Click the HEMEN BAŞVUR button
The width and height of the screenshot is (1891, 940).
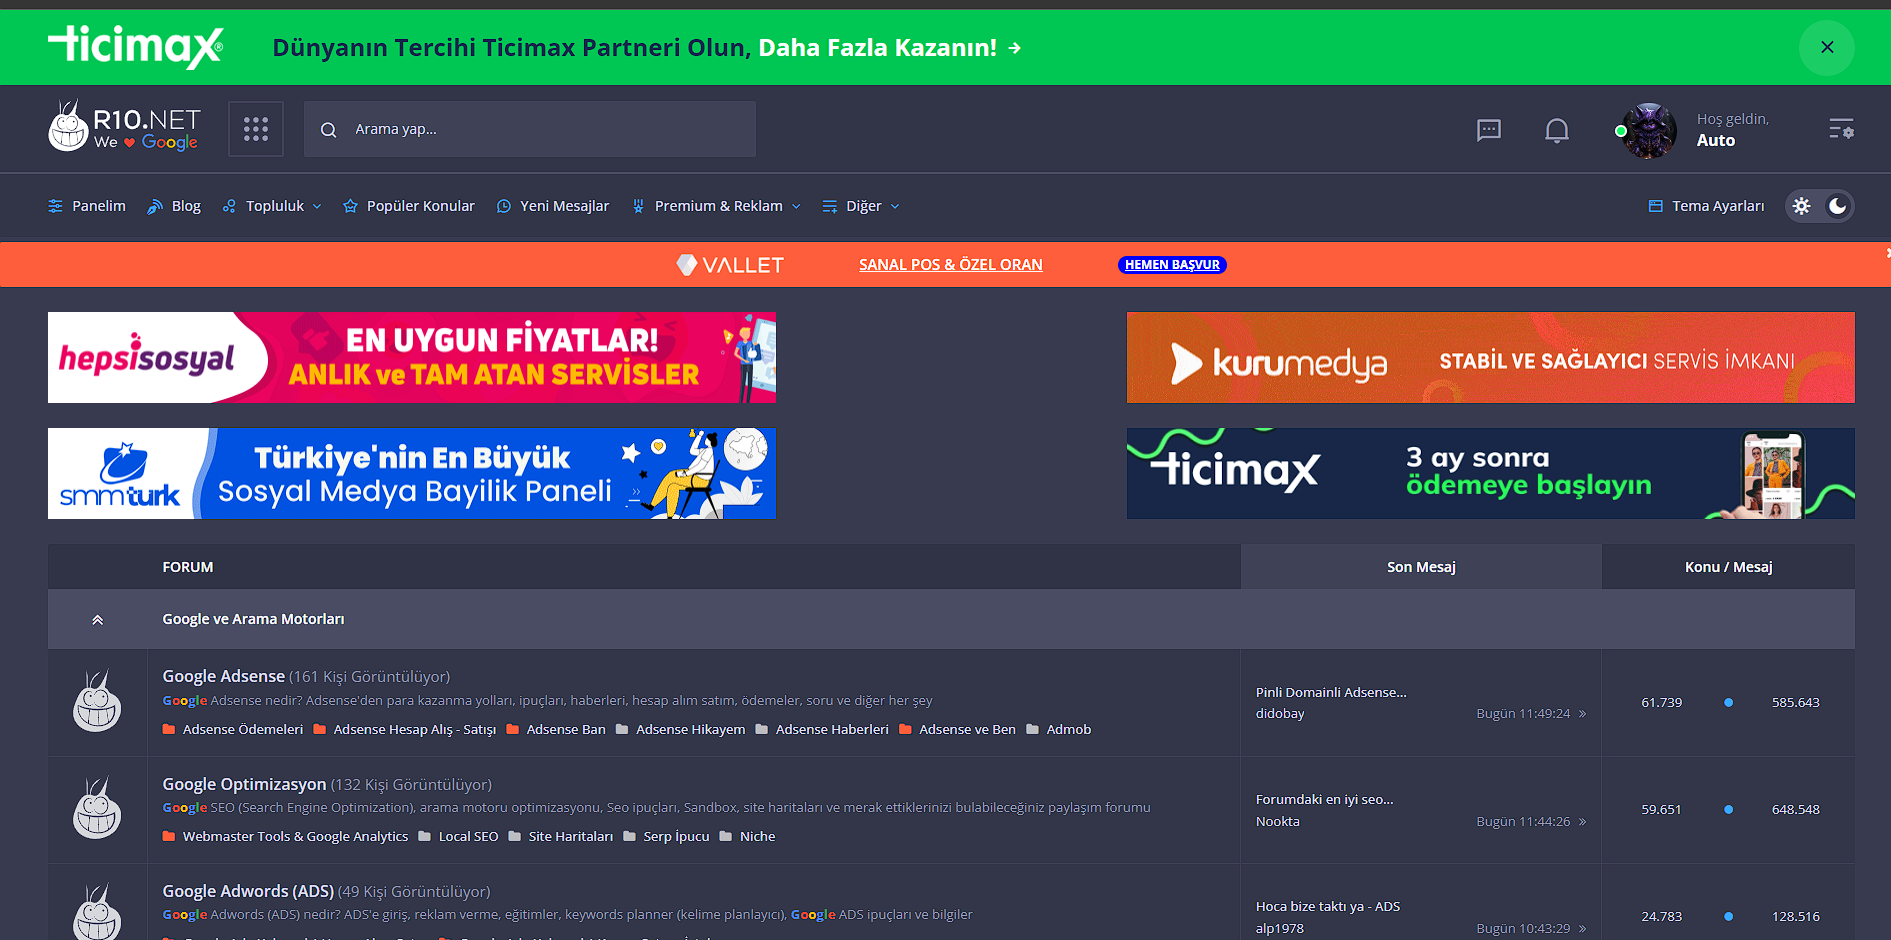pos(1172,265)
